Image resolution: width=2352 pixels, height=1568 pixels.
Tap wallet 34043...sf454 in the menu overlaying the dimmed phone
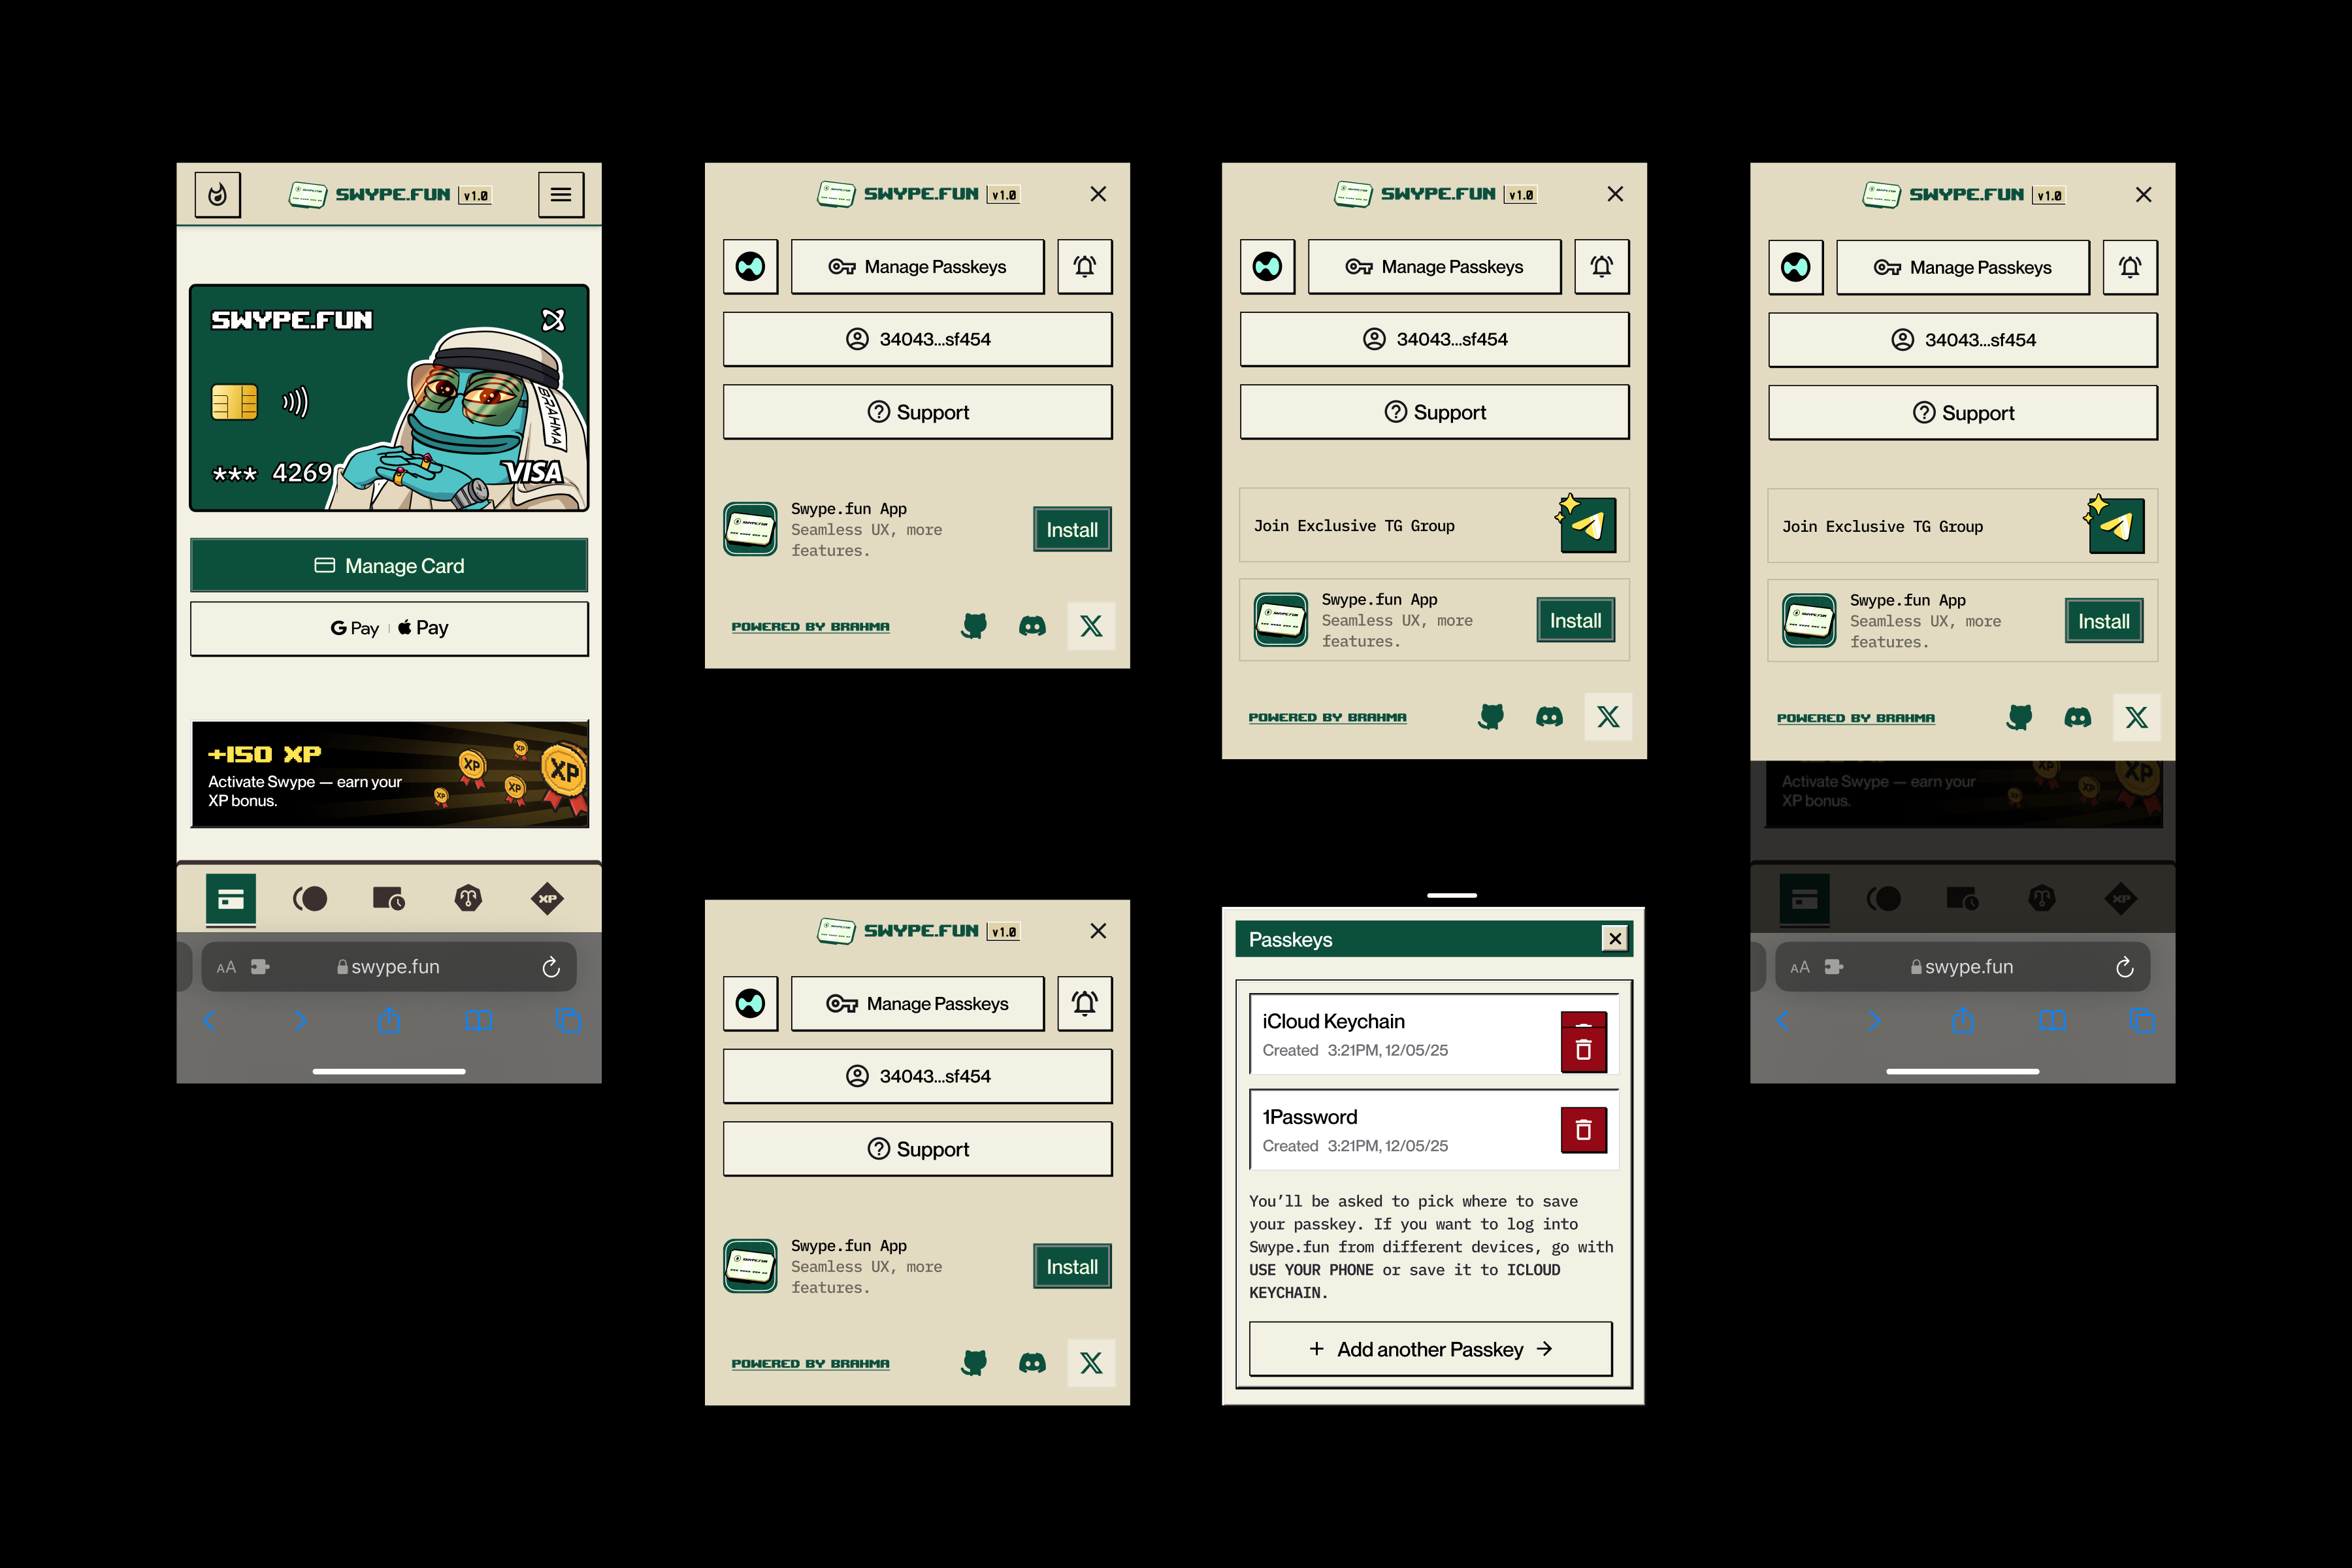click(1963, 340)
